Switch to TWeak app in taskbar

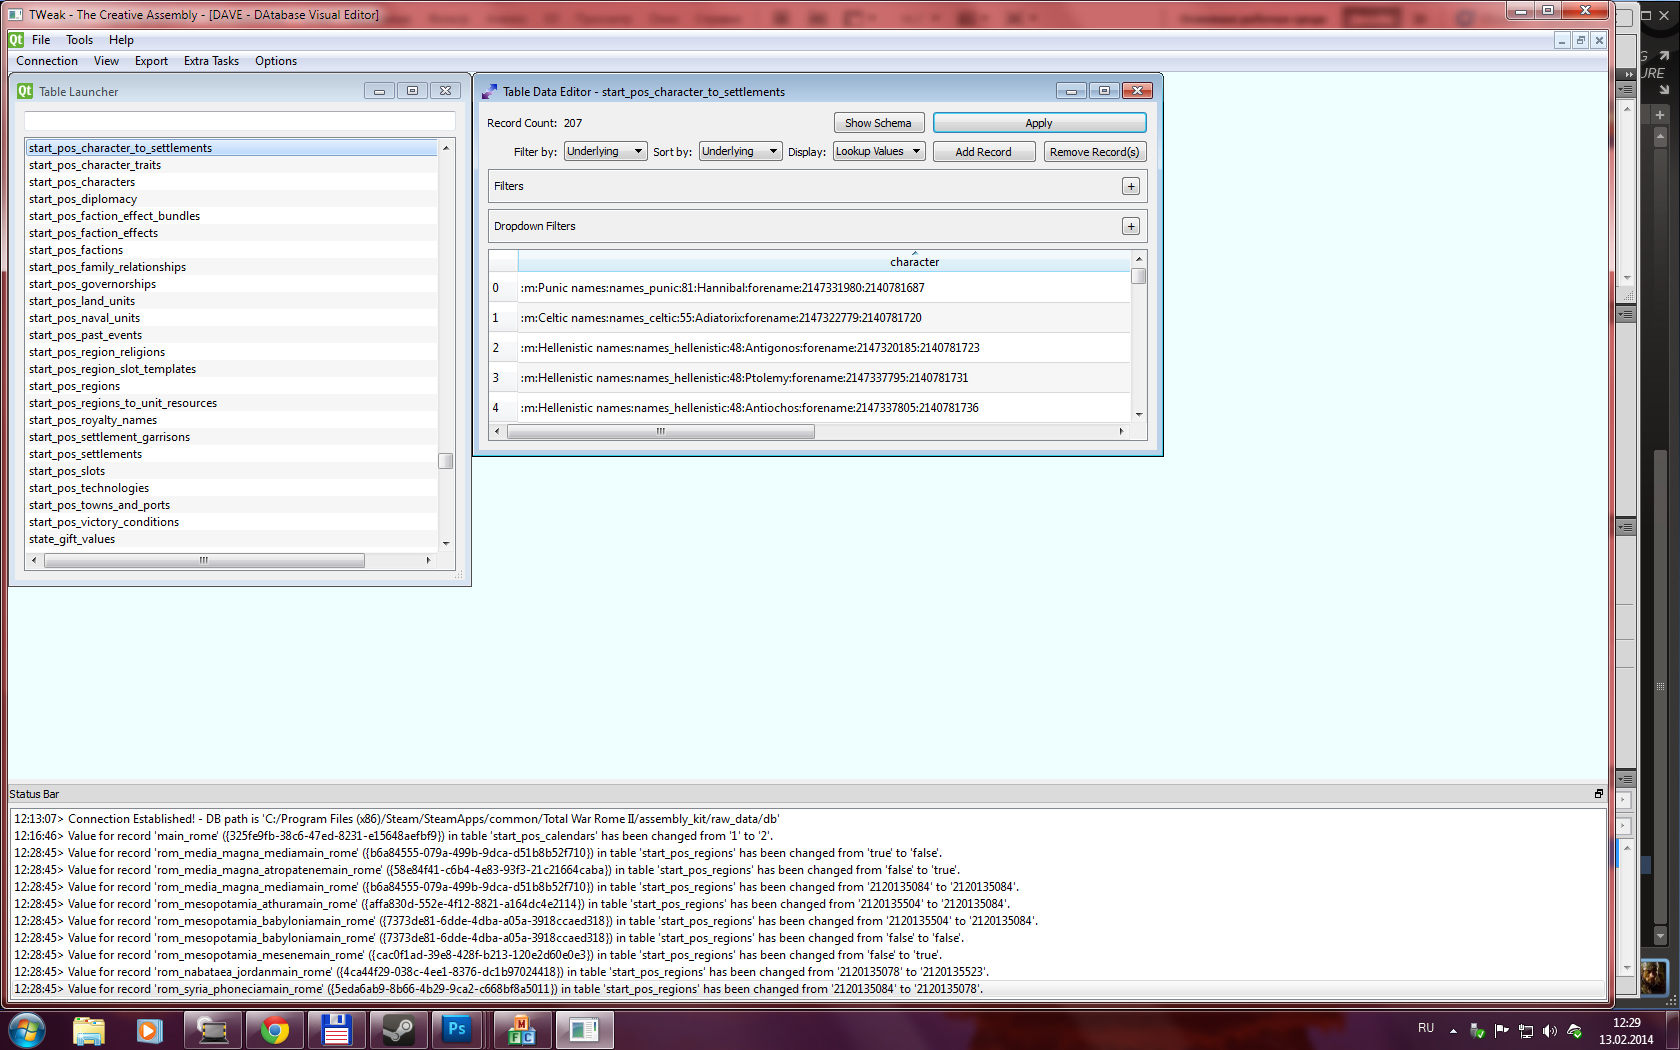[x=584, y=1030]
